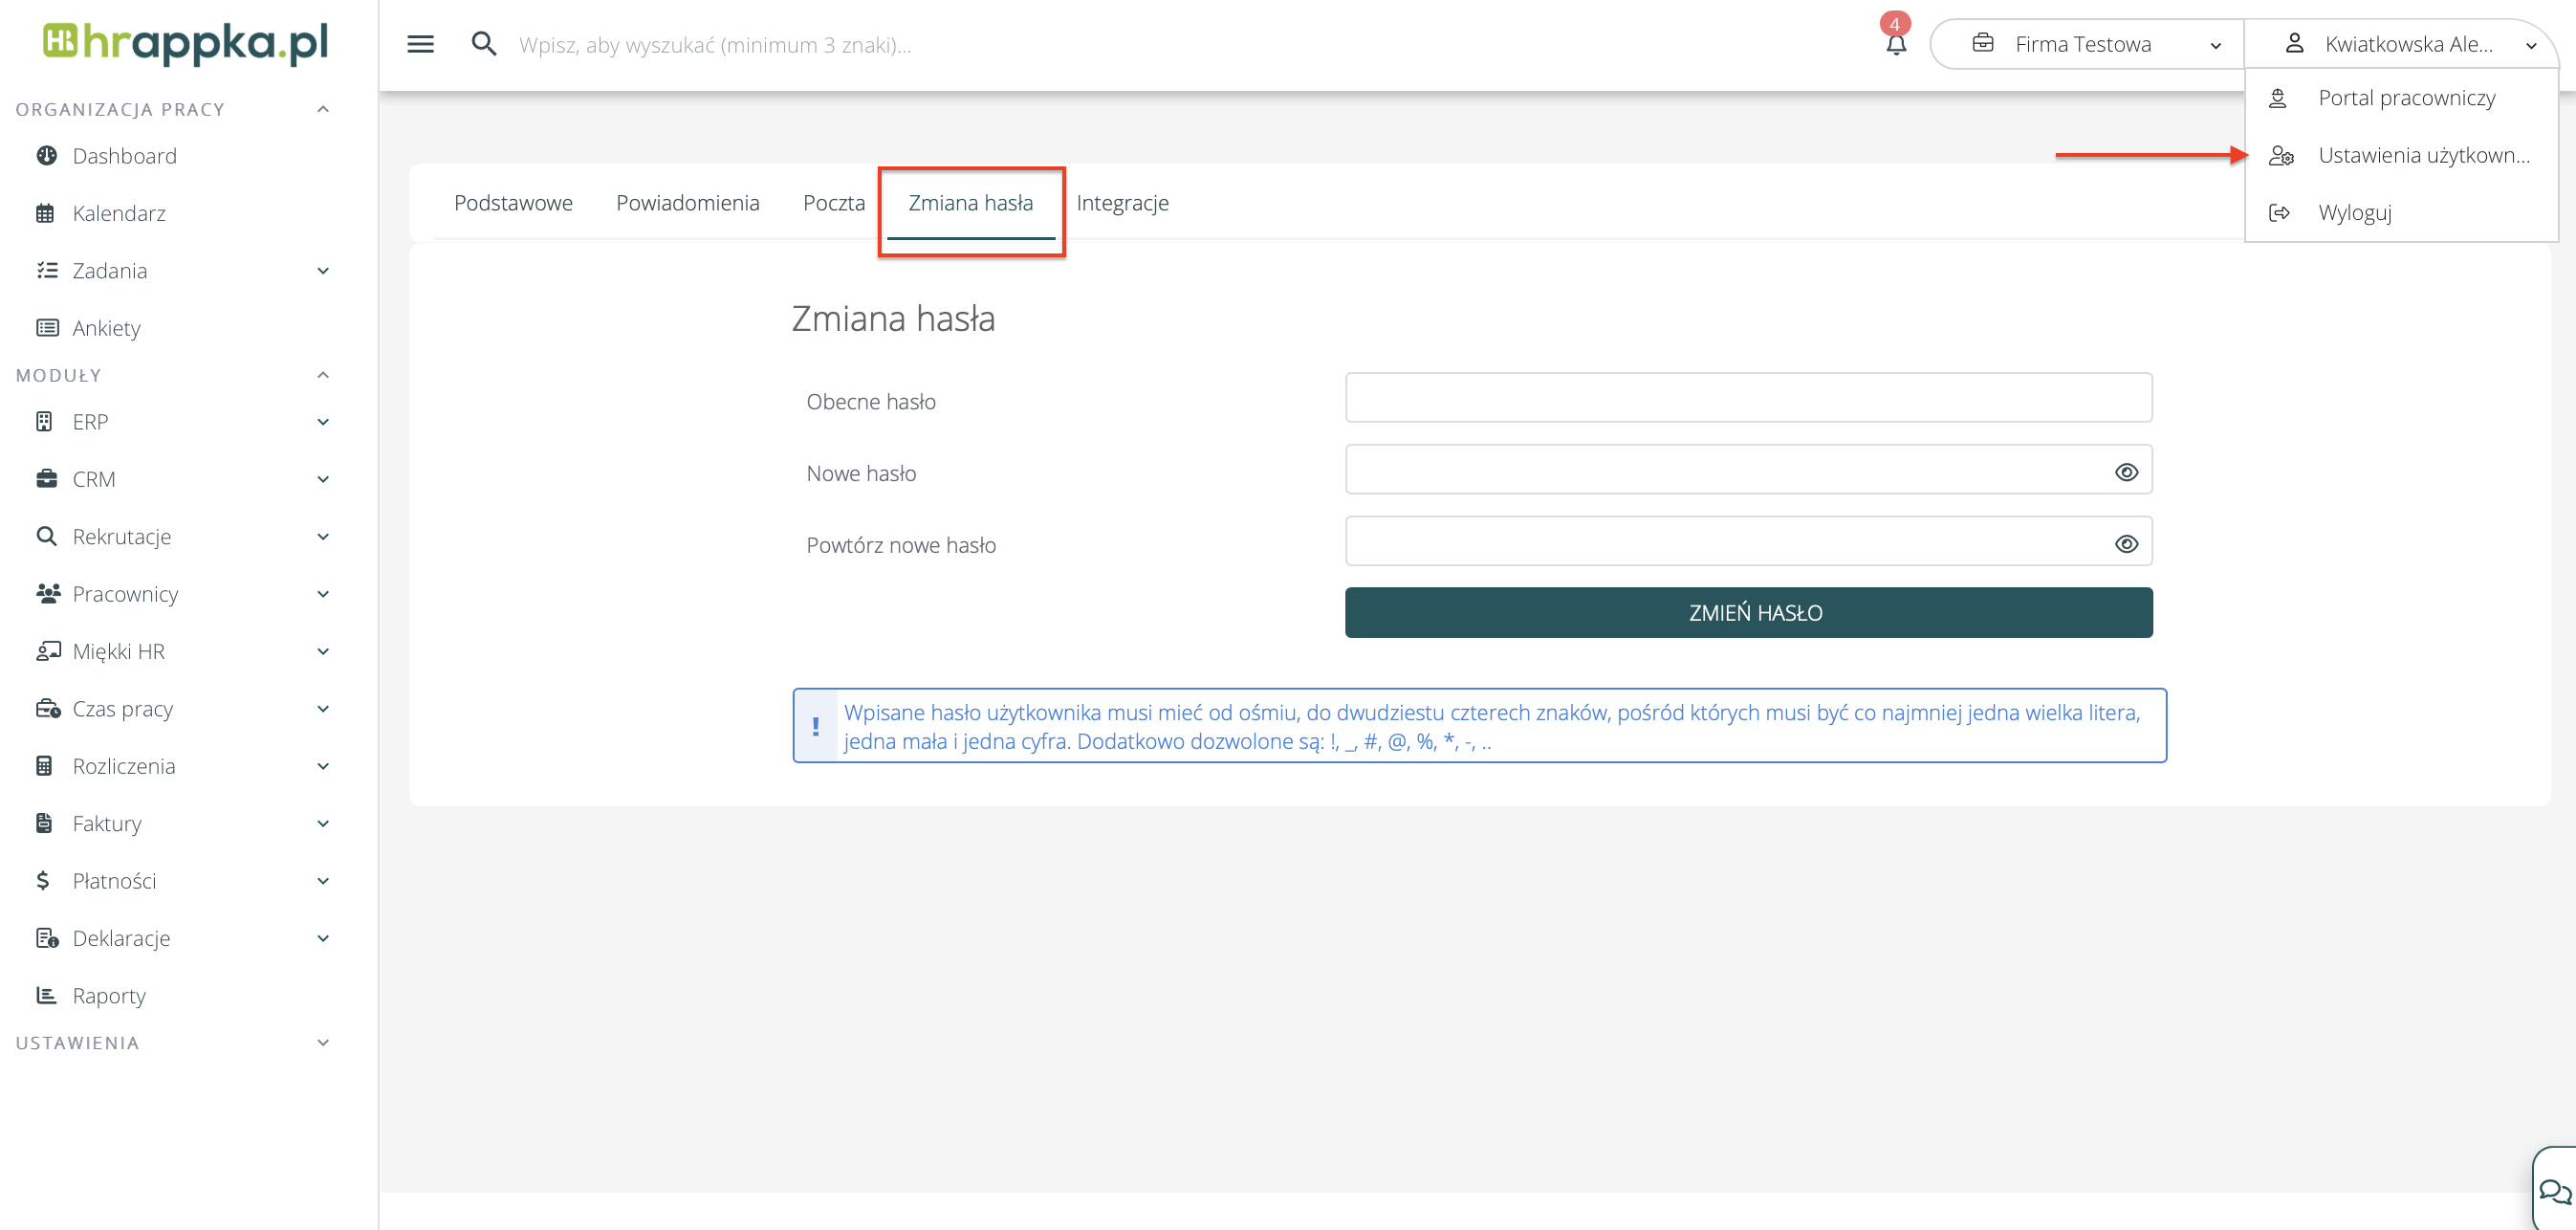Select Wyloguj from user menu

tap(2354, 212)
